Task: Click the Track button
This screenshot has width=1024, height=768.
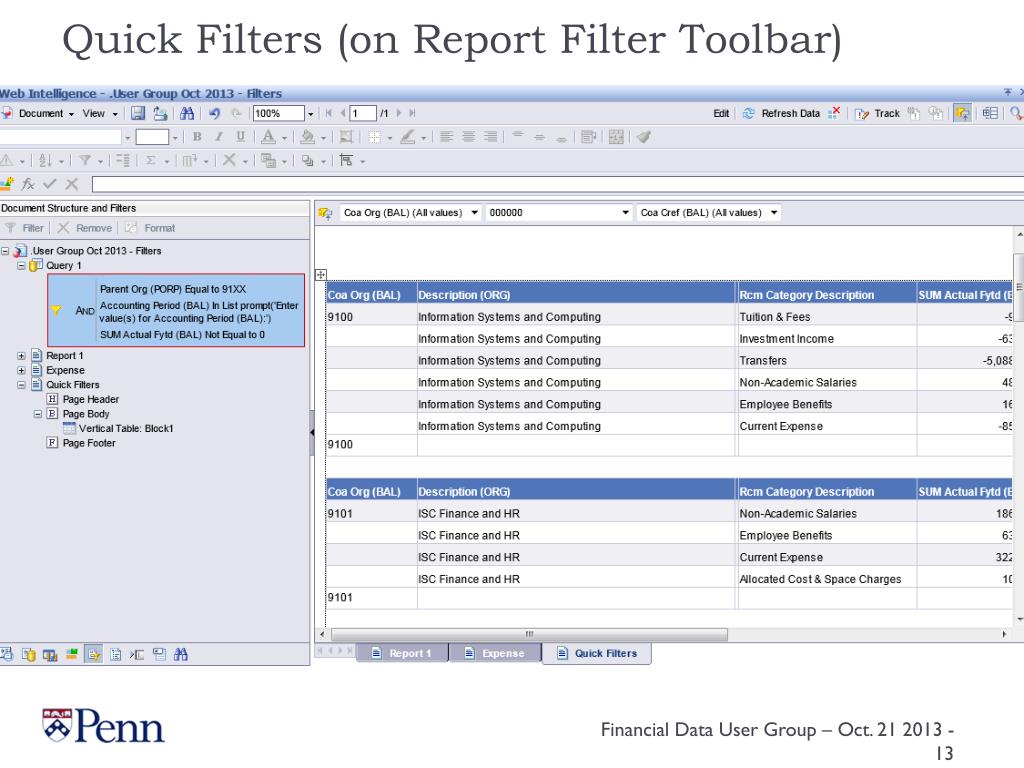Action: pyautogui.click(x=879, y=114)
